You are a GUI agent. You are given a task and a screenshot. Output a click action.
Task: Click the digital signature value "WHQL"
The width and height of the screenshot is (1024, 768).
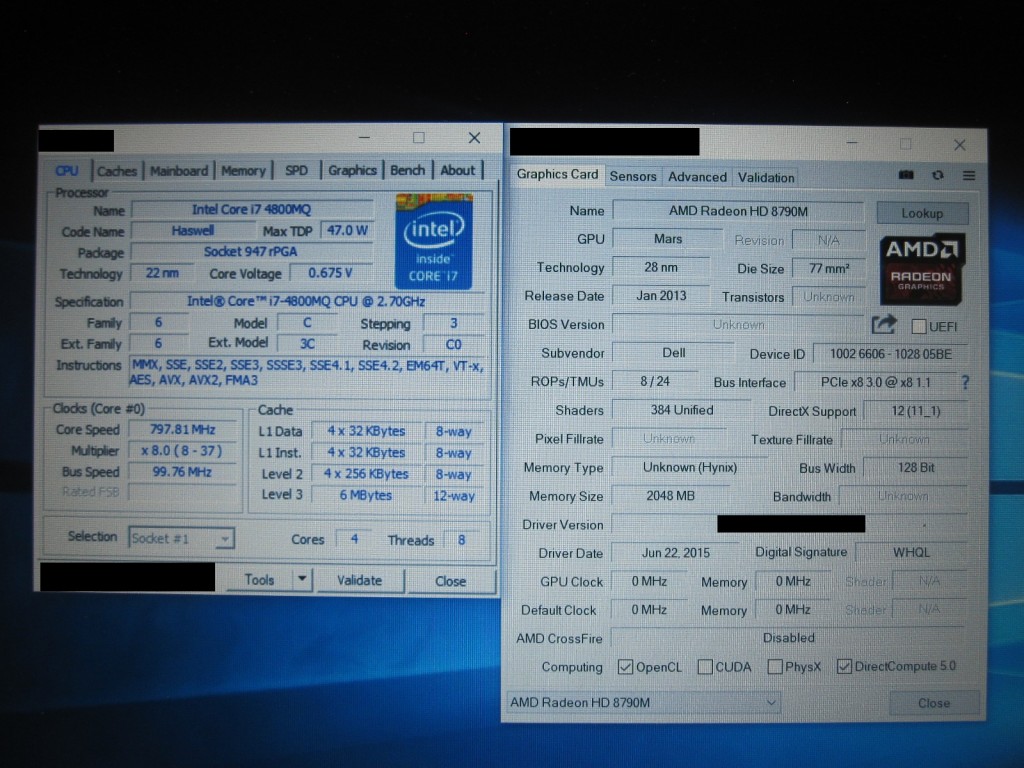pyautogui.click(x=911, y=552)
